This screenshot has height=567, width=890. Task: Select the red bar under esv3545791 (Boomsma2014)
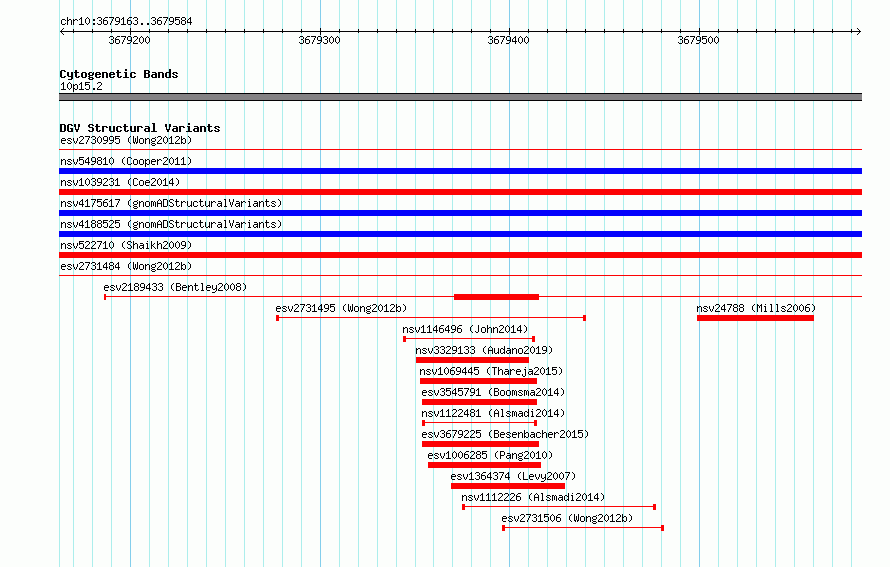[480, 402]
